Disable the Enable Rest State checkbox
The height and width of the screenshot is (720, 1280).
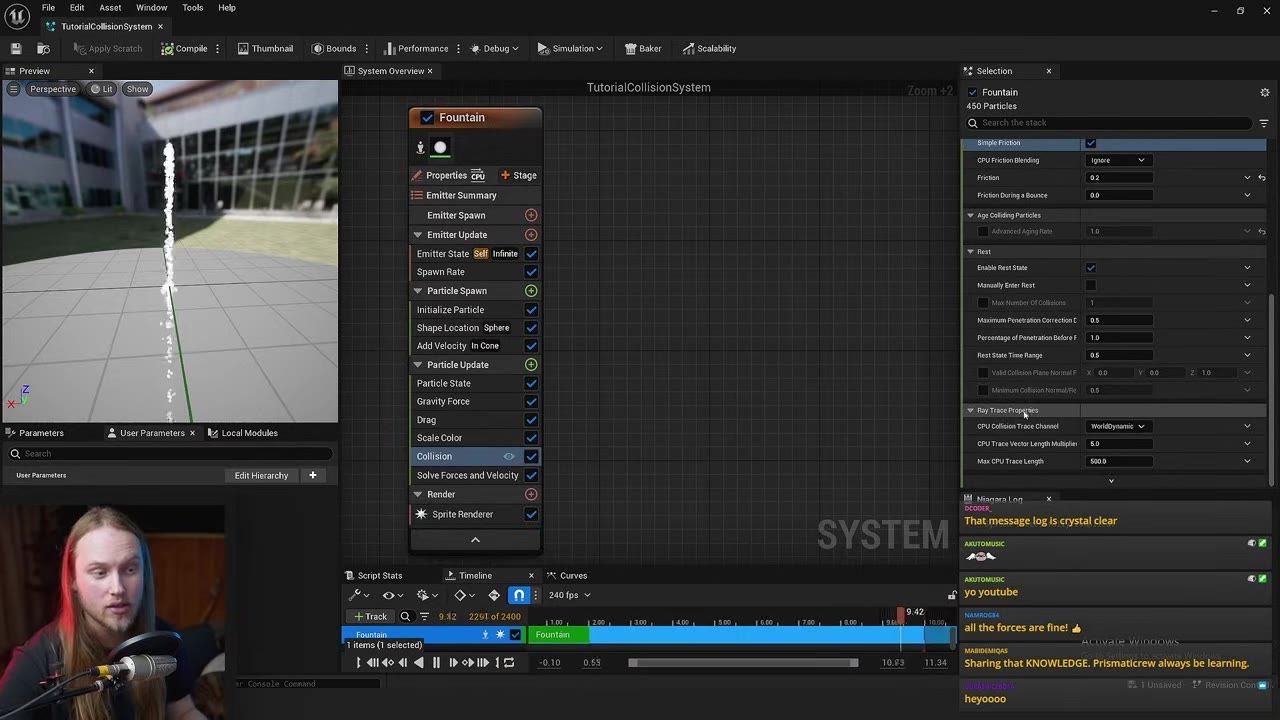point(1091,268)
